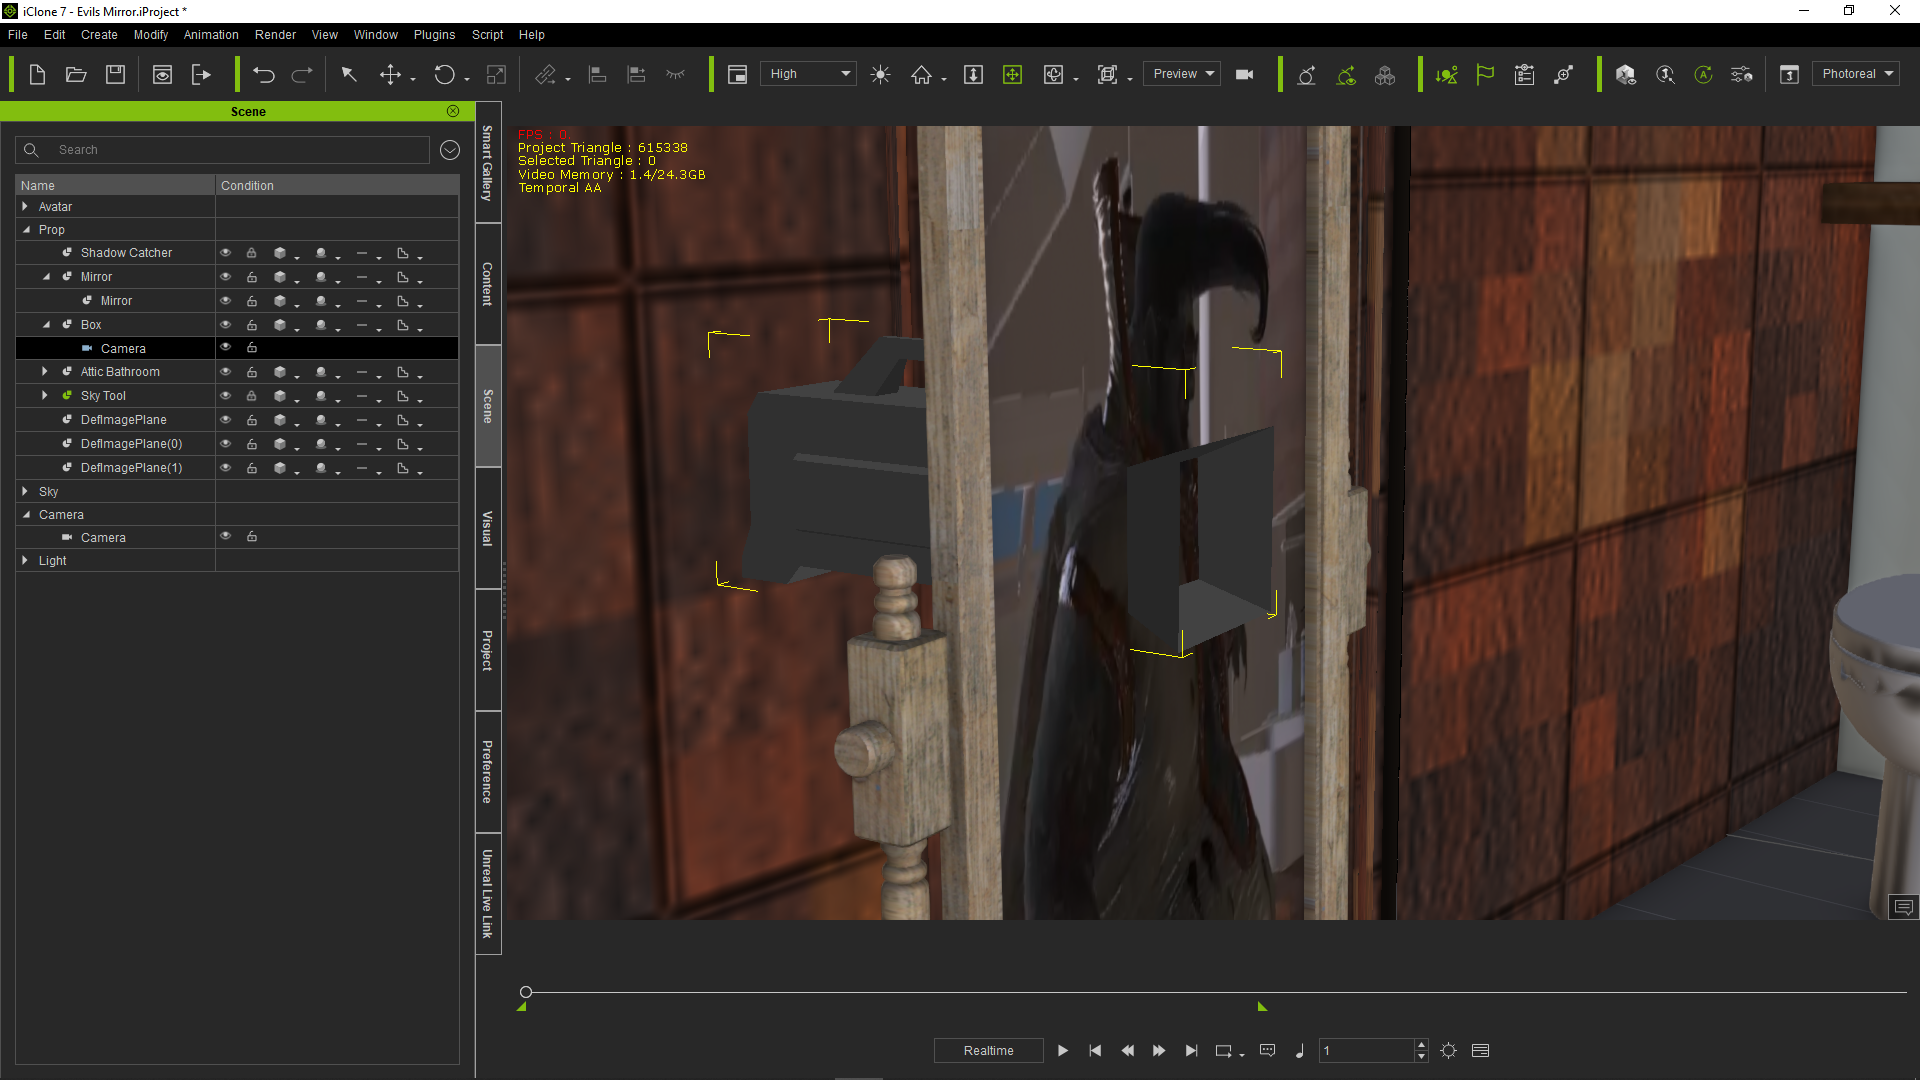The height and width of the screenshot is (1080, 1920).
Task: Open the timeline panel icon
Action: click(1481, 1050)
